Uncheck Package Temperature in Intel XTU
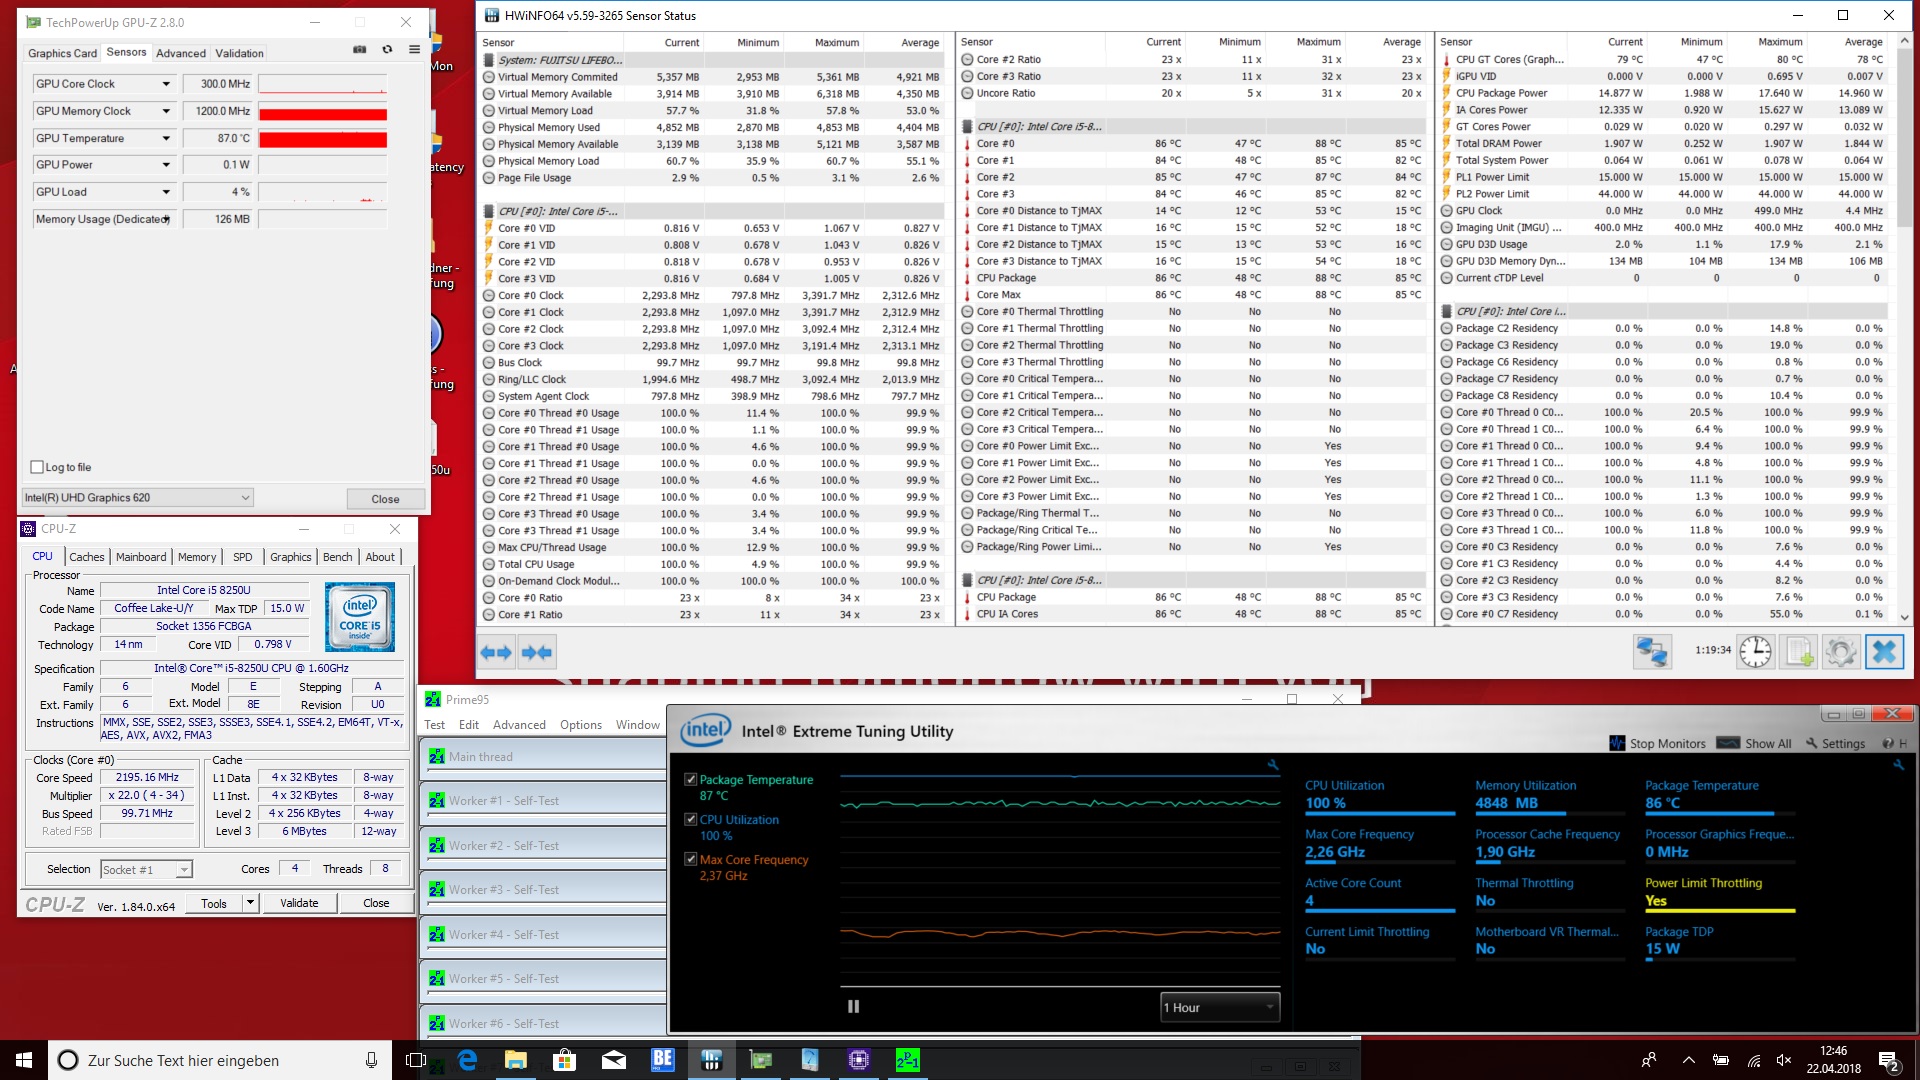 coord(690,779)
